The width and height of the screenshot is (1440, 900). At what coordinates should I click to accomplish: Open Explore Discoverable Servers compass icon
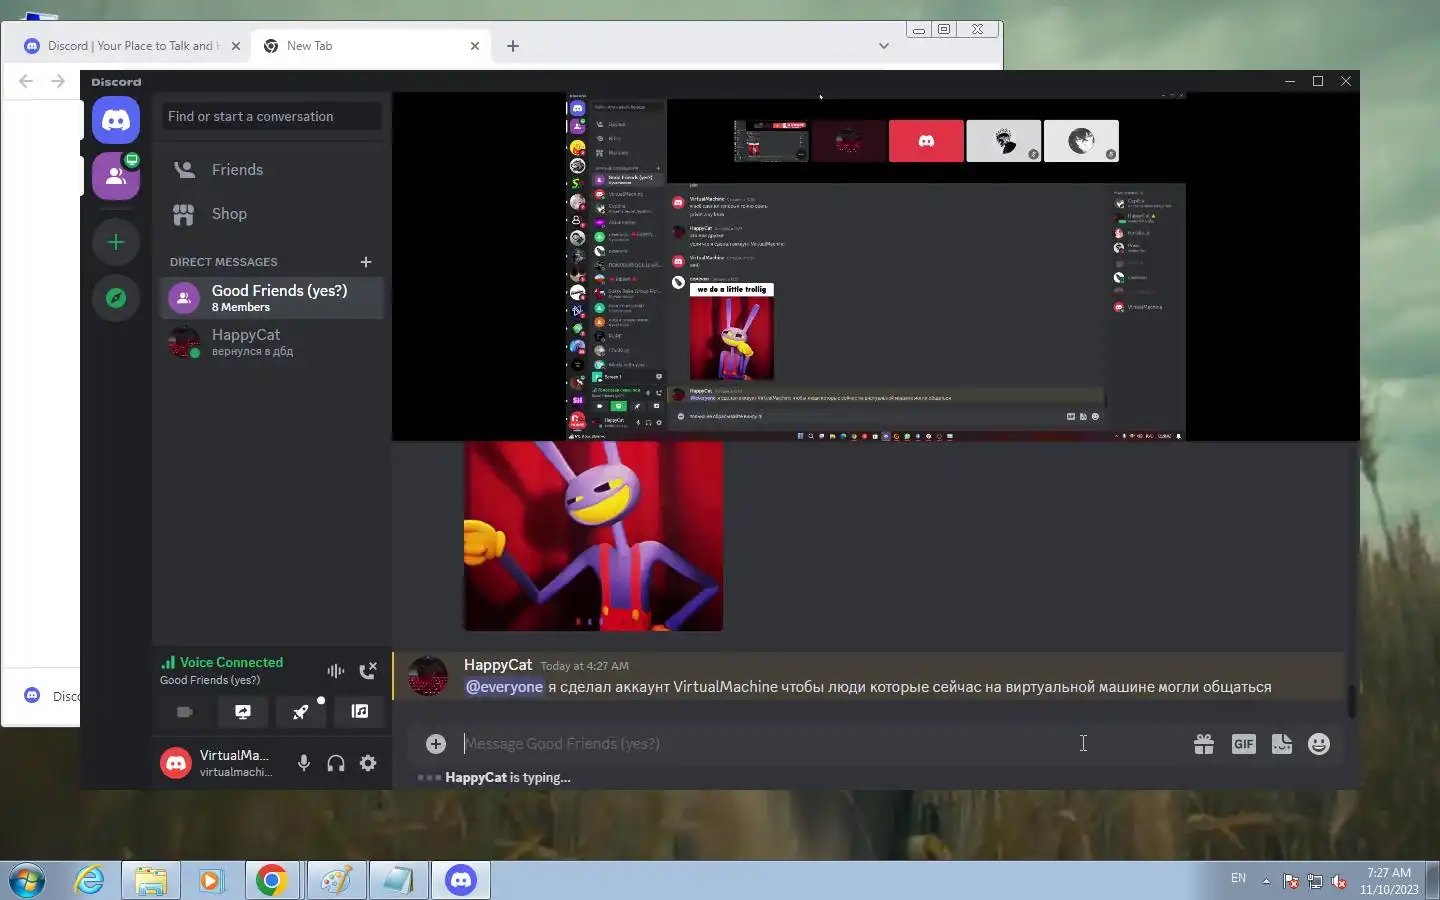(x=116, y=298)
